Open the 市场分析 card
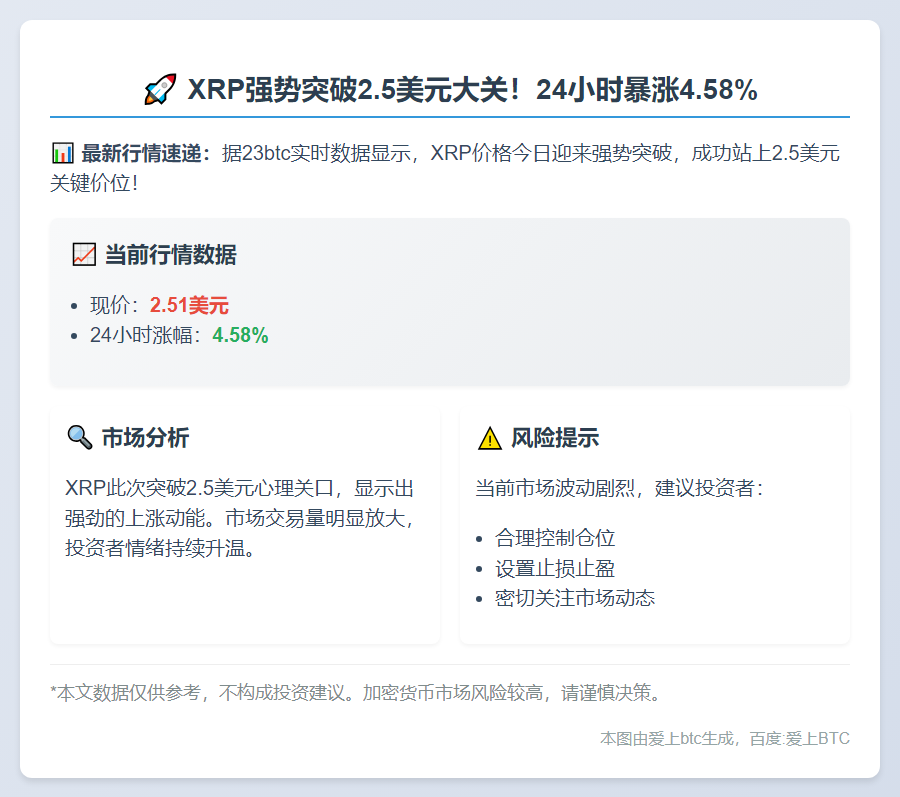The width and height of the screenshot is (900, 797). [245, 525]
